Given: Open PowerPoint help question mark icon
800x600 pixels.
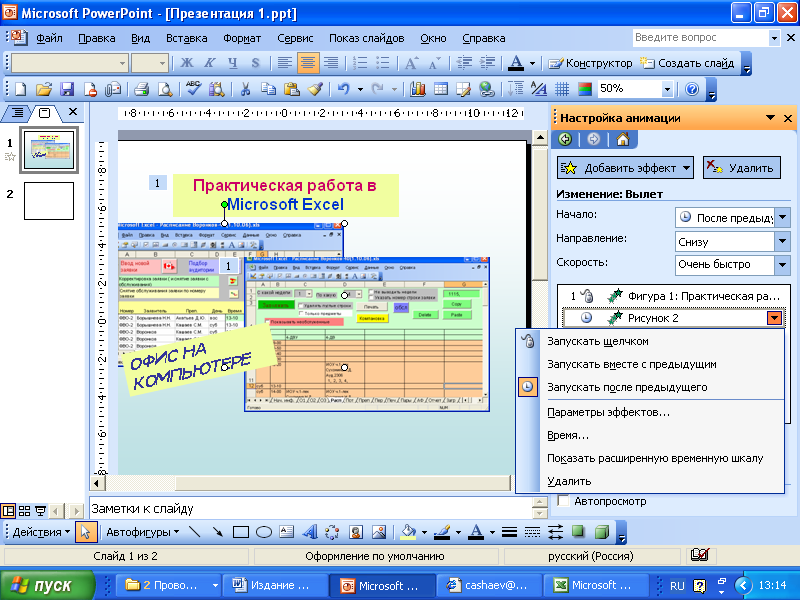Looking at the screenshot, I should coord(692,89).
